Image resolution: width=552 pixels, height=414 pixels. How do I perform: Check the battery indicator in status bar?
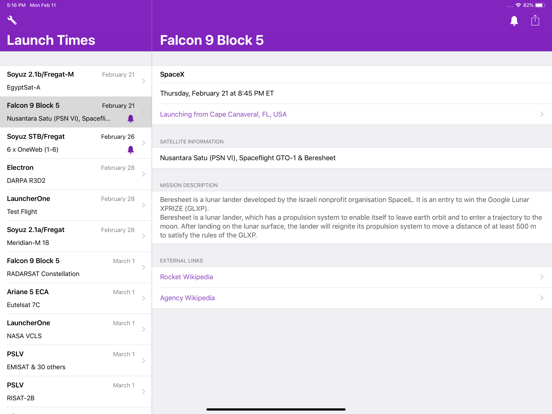tap(540, 5)
